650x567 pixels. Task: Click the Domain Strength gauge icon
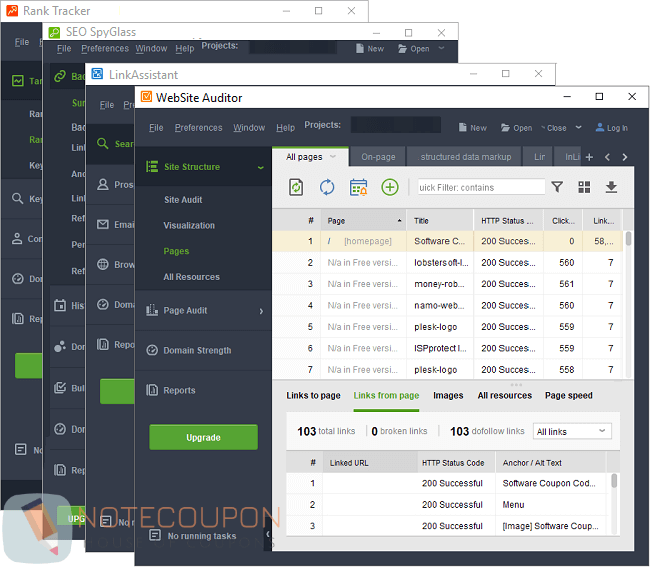[152, 350]
